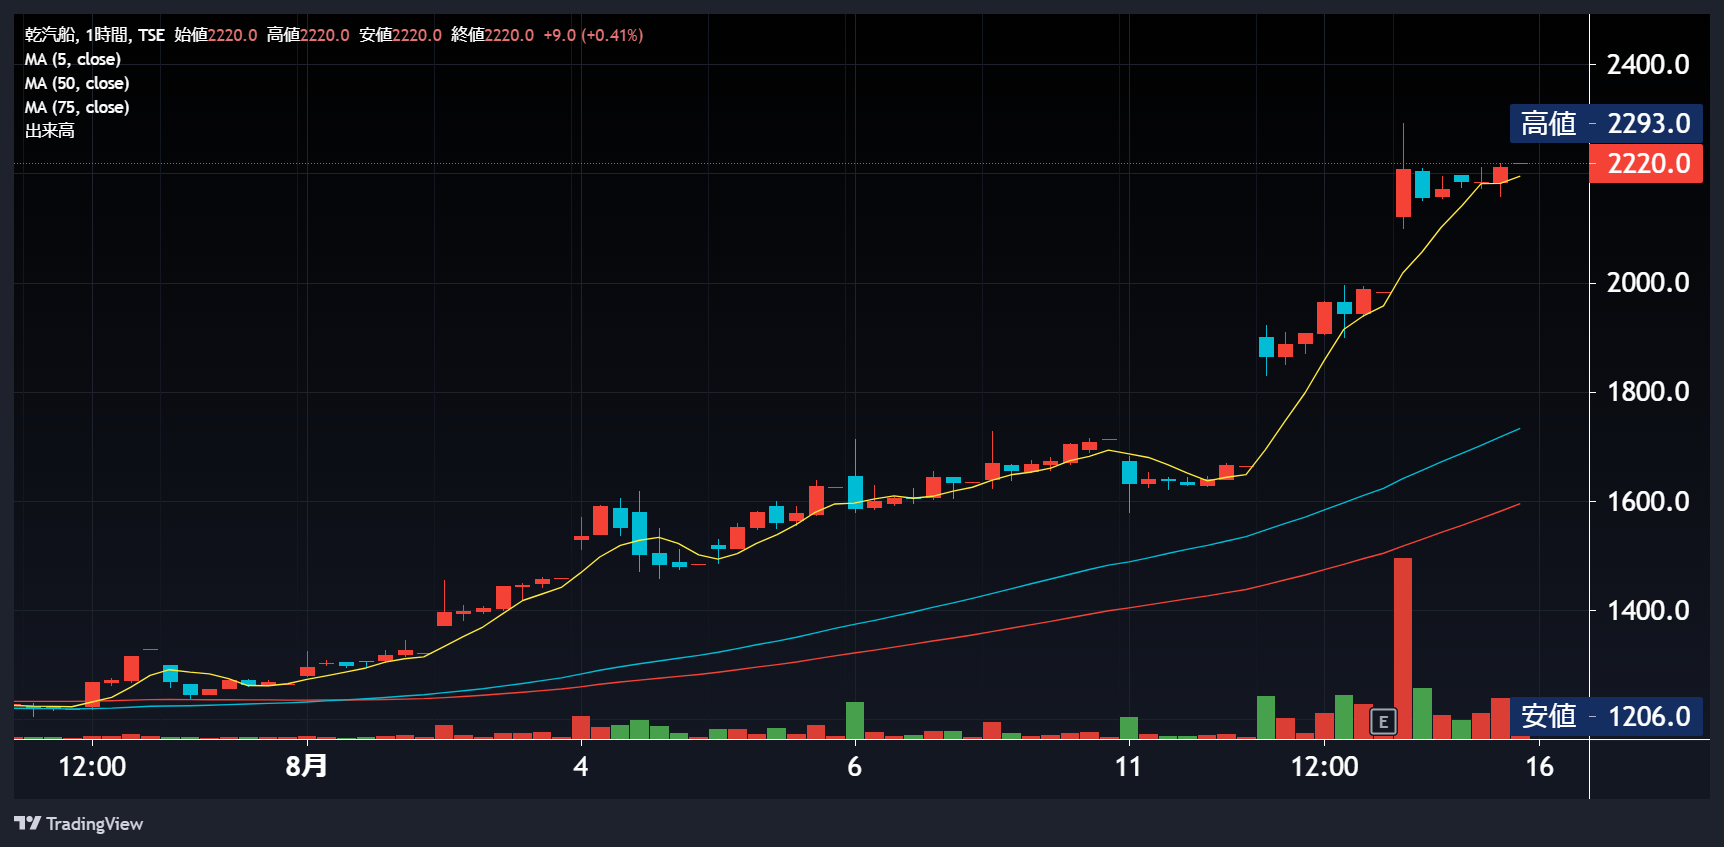Click the TradingView logo icon
Viewport: 1724px width, 847px height.
[27, 823]
